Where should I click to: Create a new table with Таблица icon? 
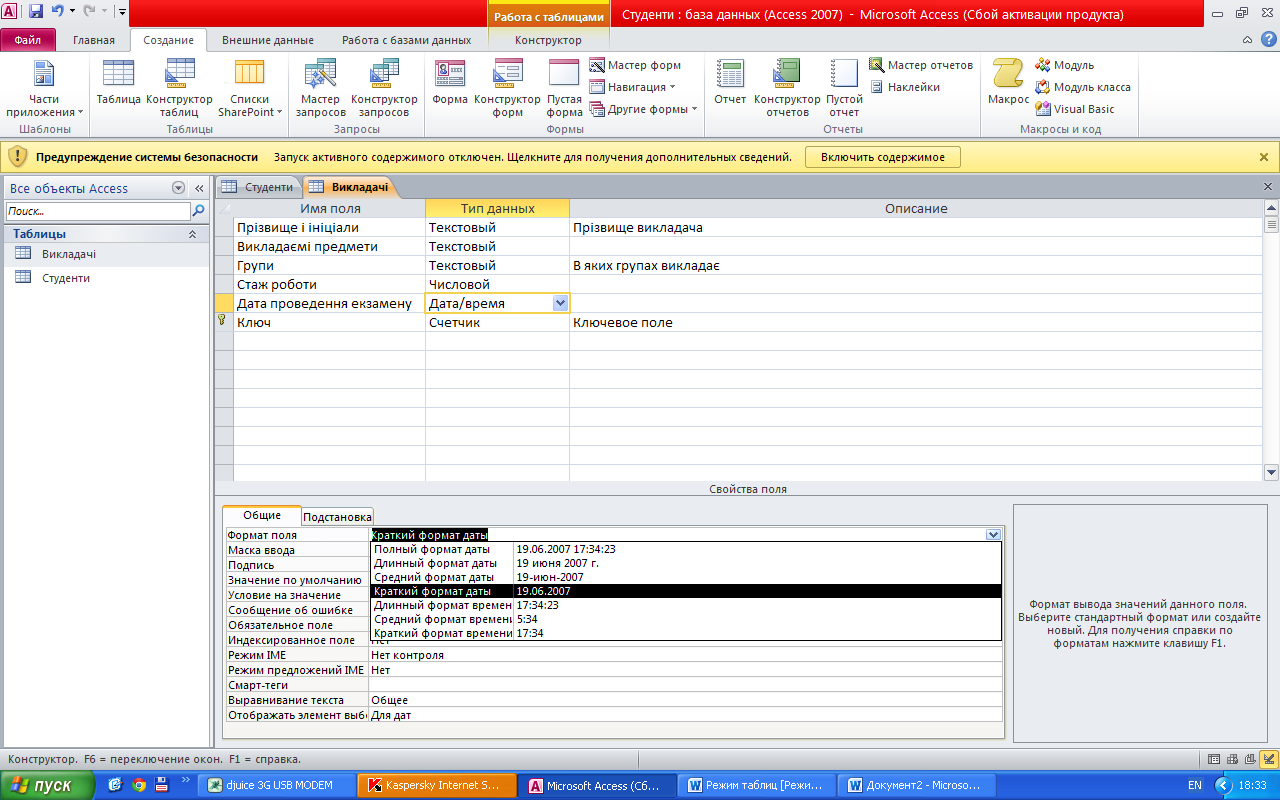(119, 82)
